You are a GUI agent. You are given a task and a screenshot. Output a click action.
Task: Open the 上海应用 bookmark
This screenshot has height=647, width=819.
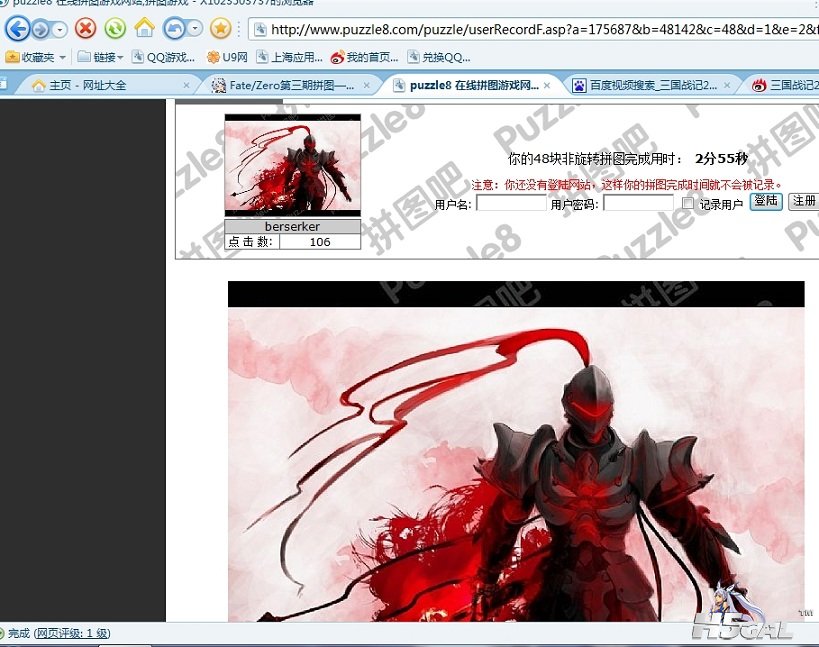(289, 57)
